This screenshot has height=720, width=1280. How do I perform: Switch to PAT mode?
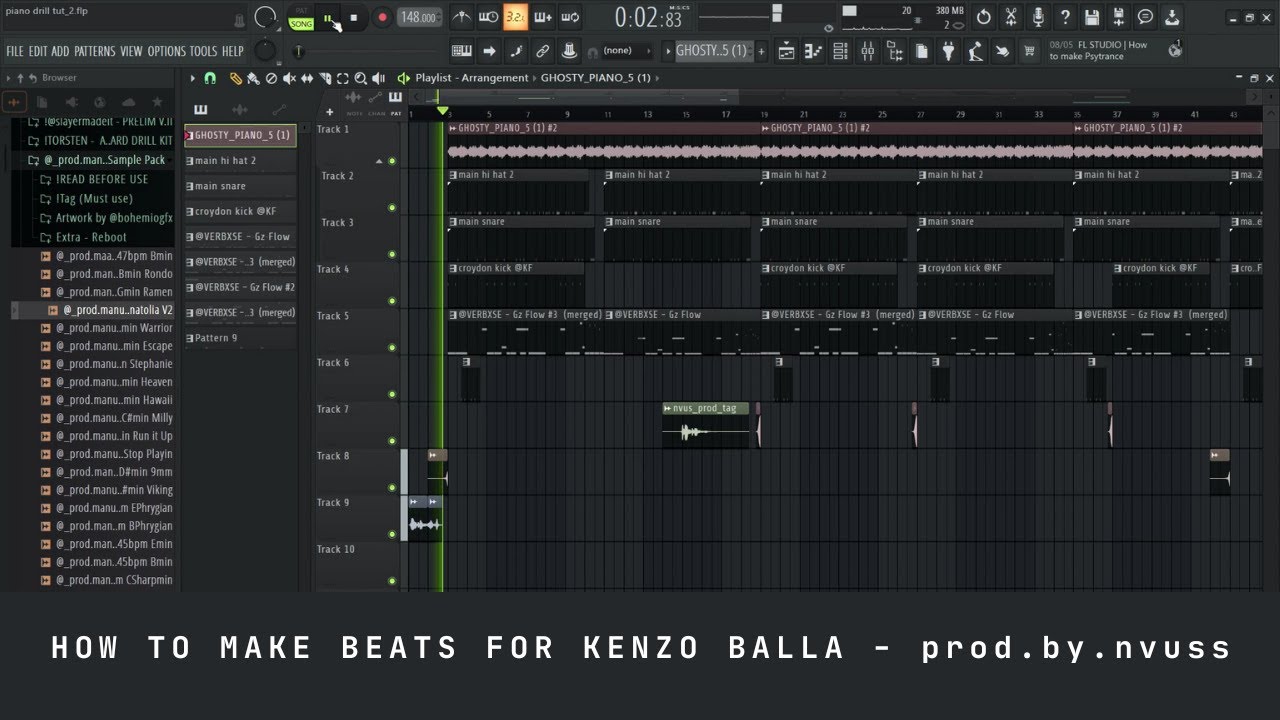point(301,11)
